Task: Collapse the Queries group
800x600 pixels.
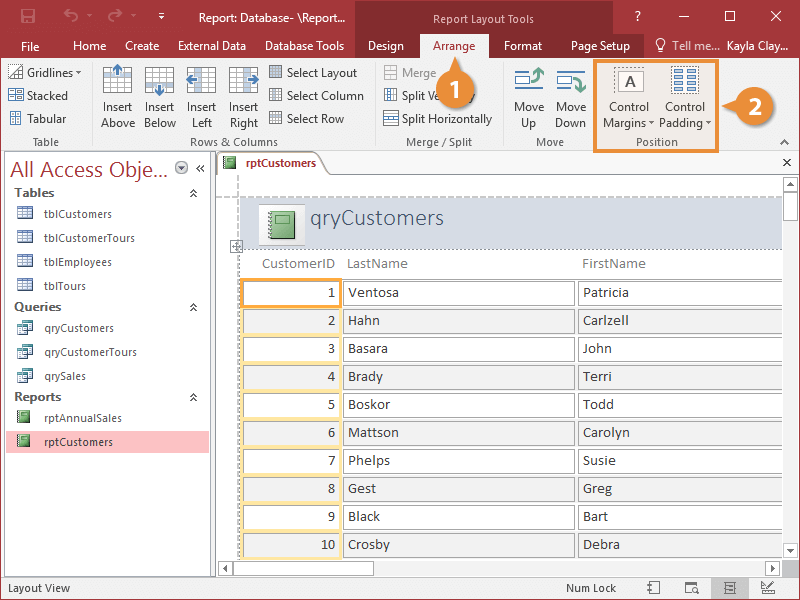Action: (x=193, y=307)
